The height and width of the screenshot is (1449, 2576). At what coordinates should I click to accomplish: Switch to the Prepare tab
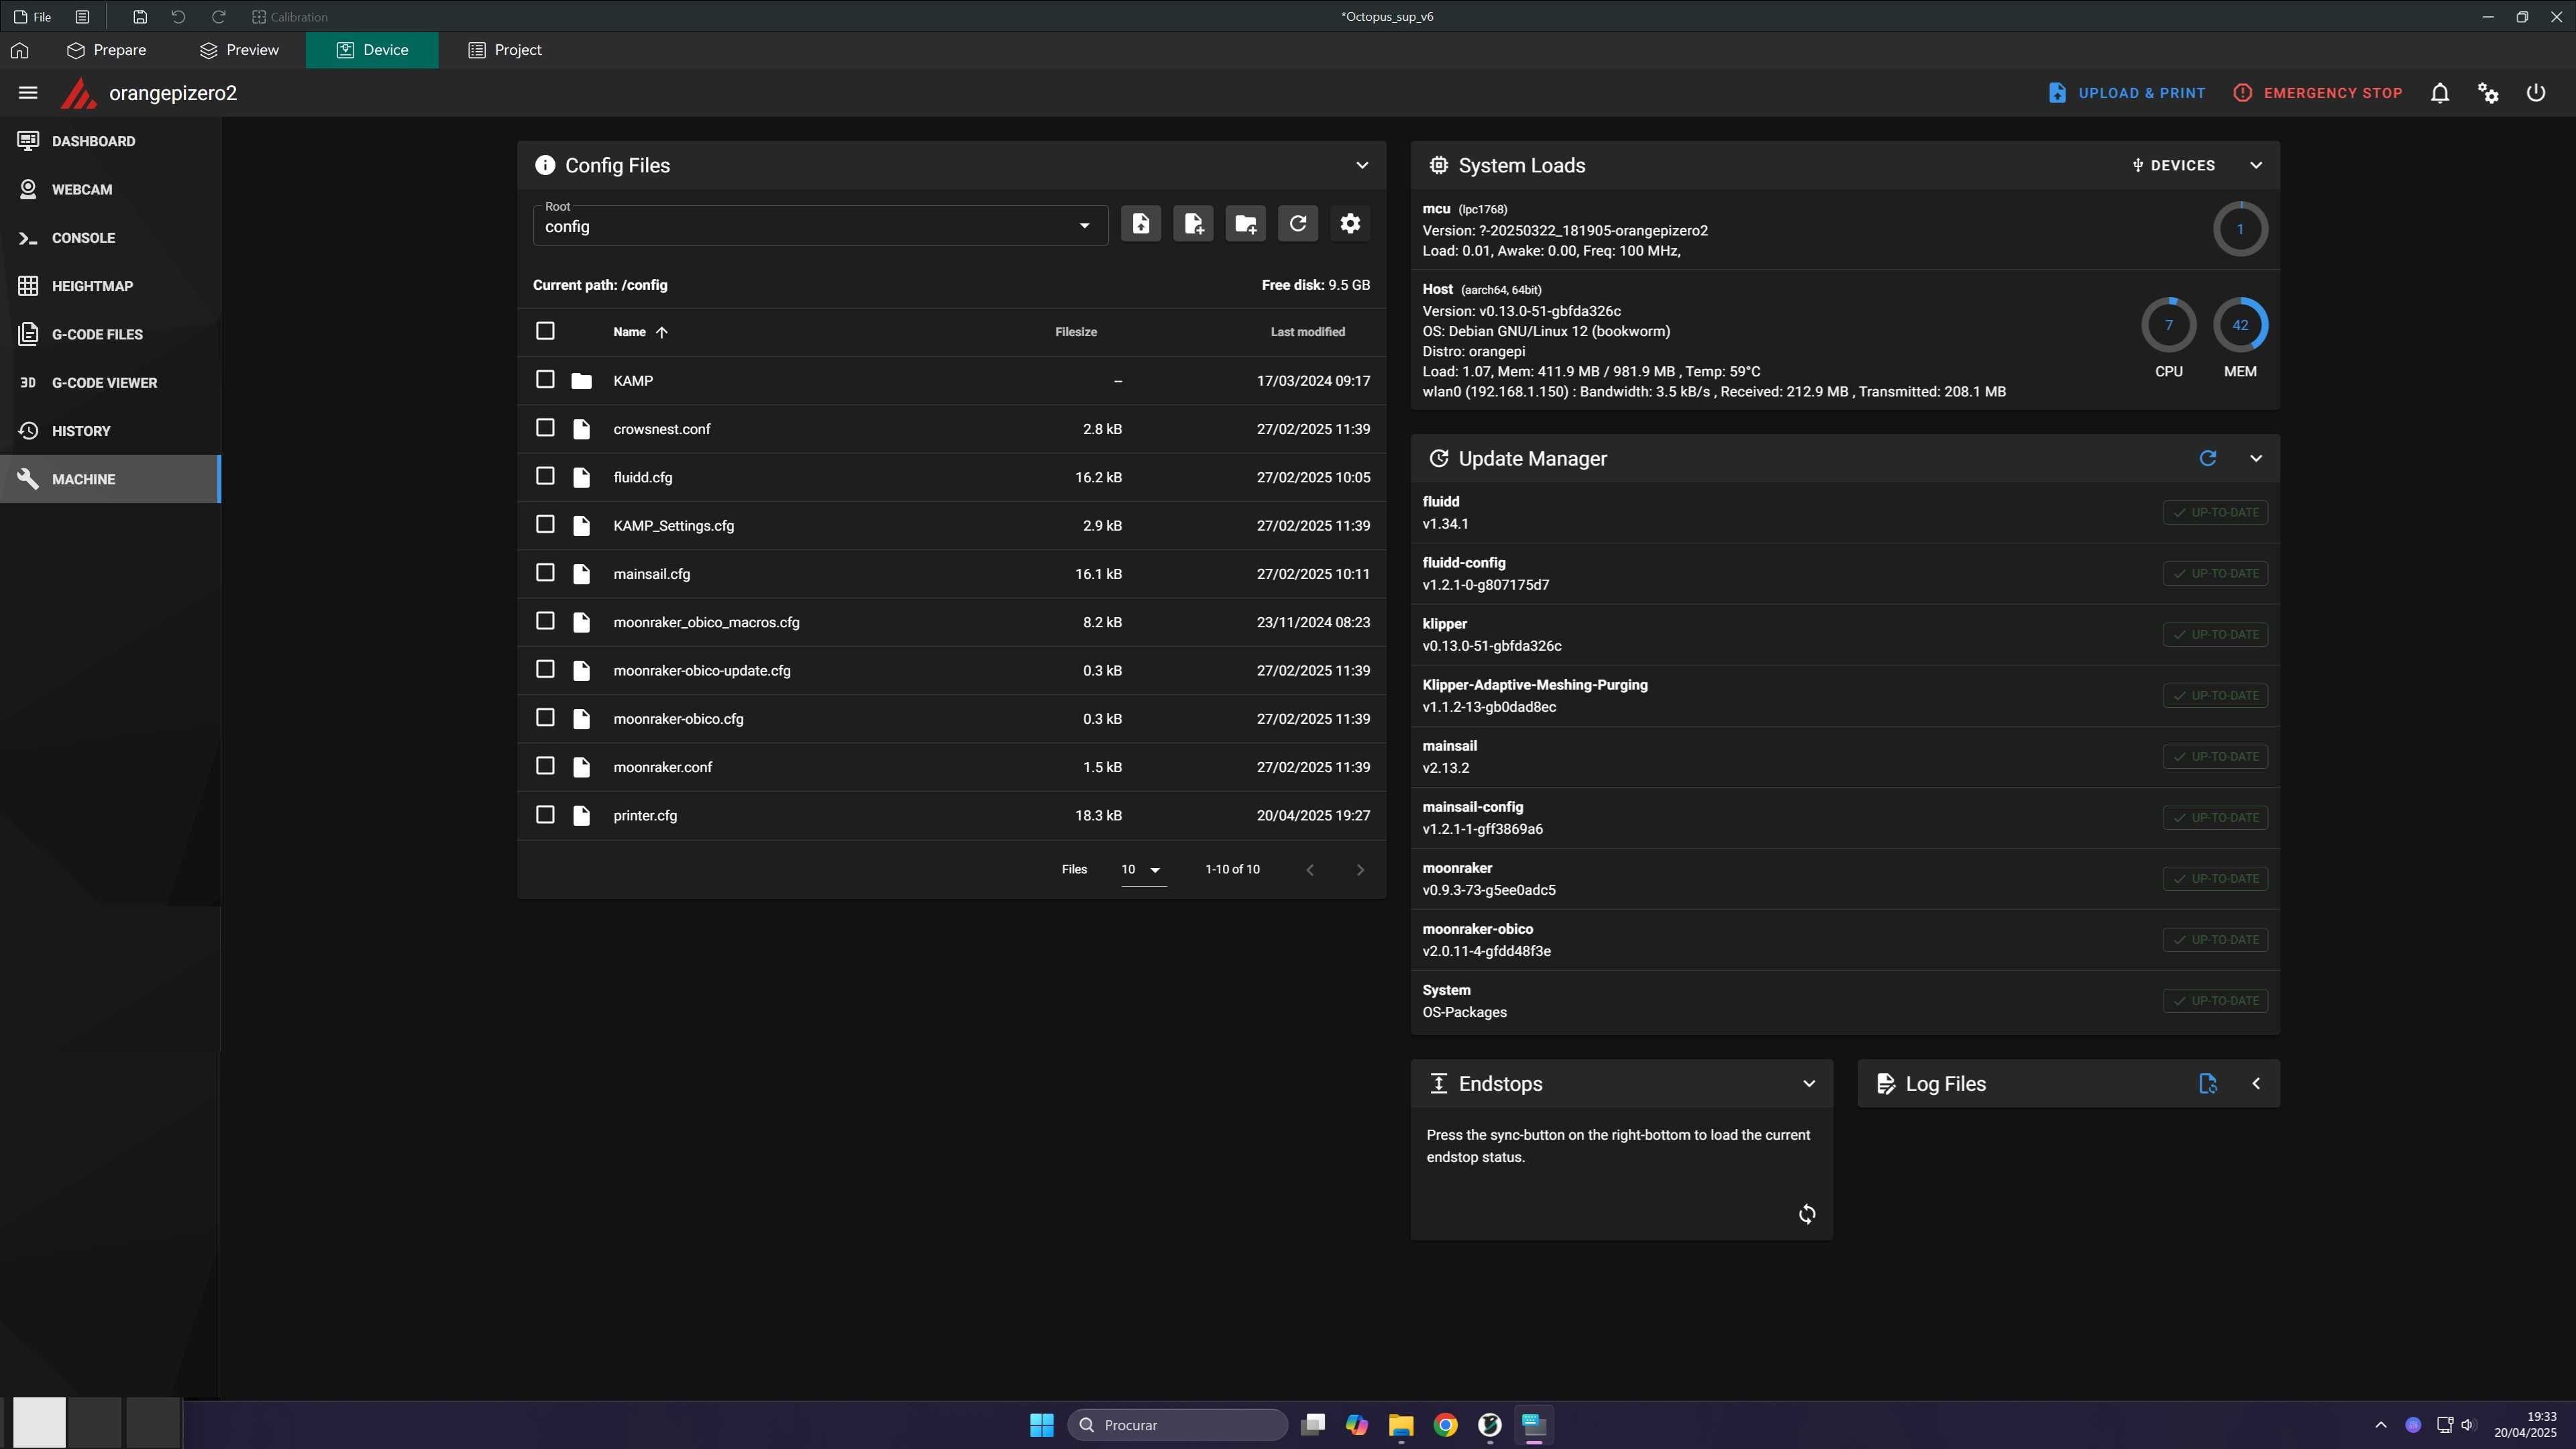pyautogui.click(x=107, y=50)
